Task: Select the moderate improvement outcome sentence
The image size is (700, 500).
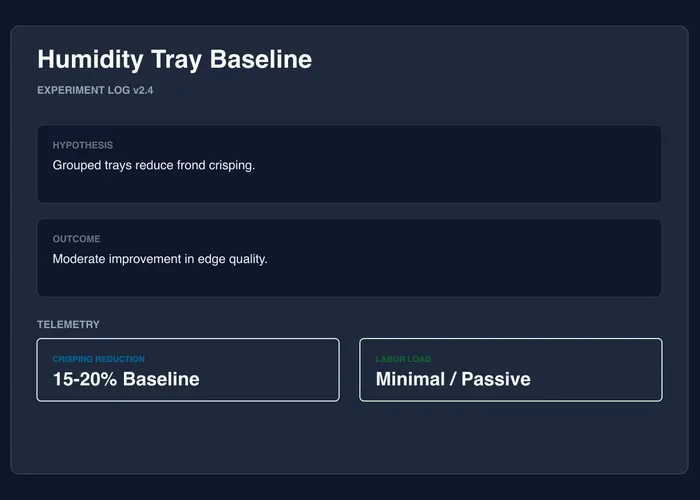Action: click(x=160, y=258)
